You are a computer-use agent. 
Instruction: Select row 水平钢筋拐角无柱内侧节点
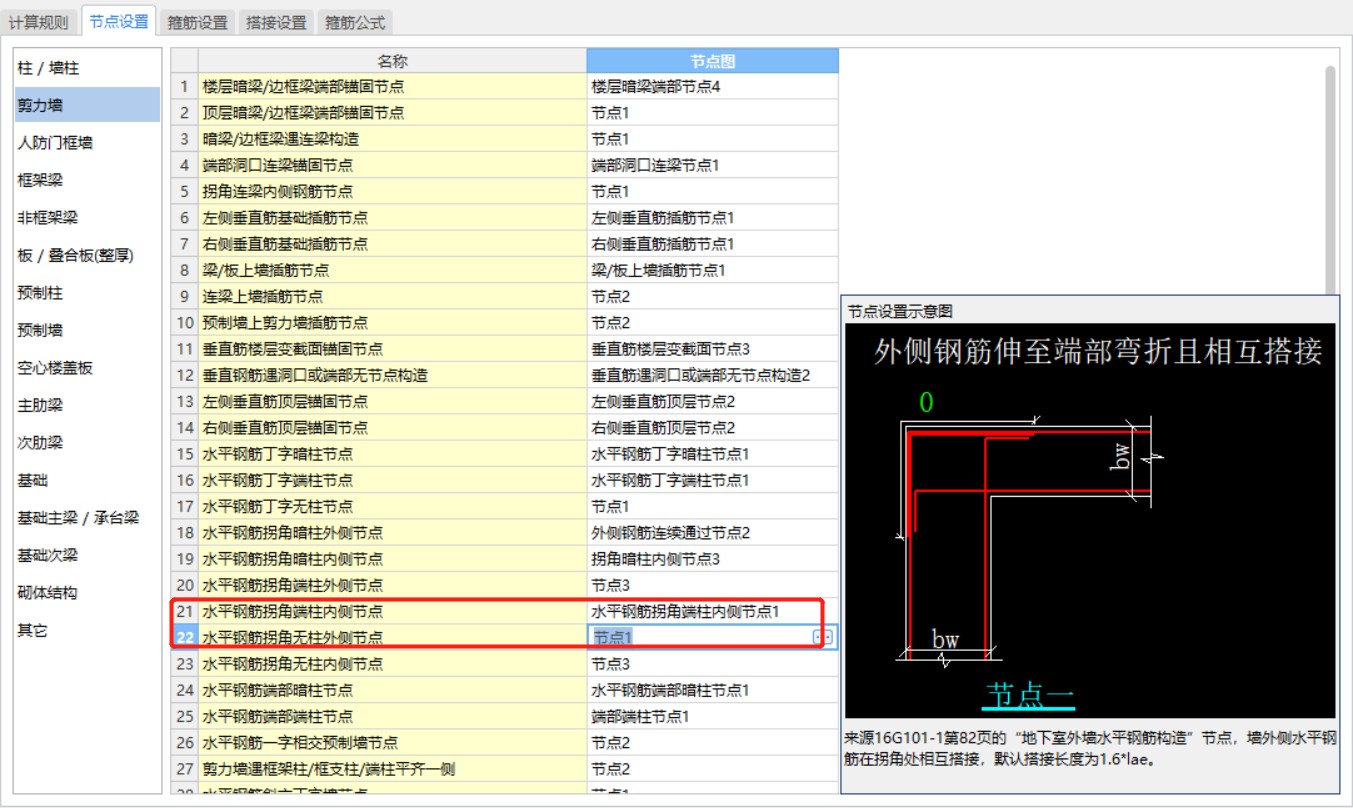pyautogui.click(x=392, y=664)
